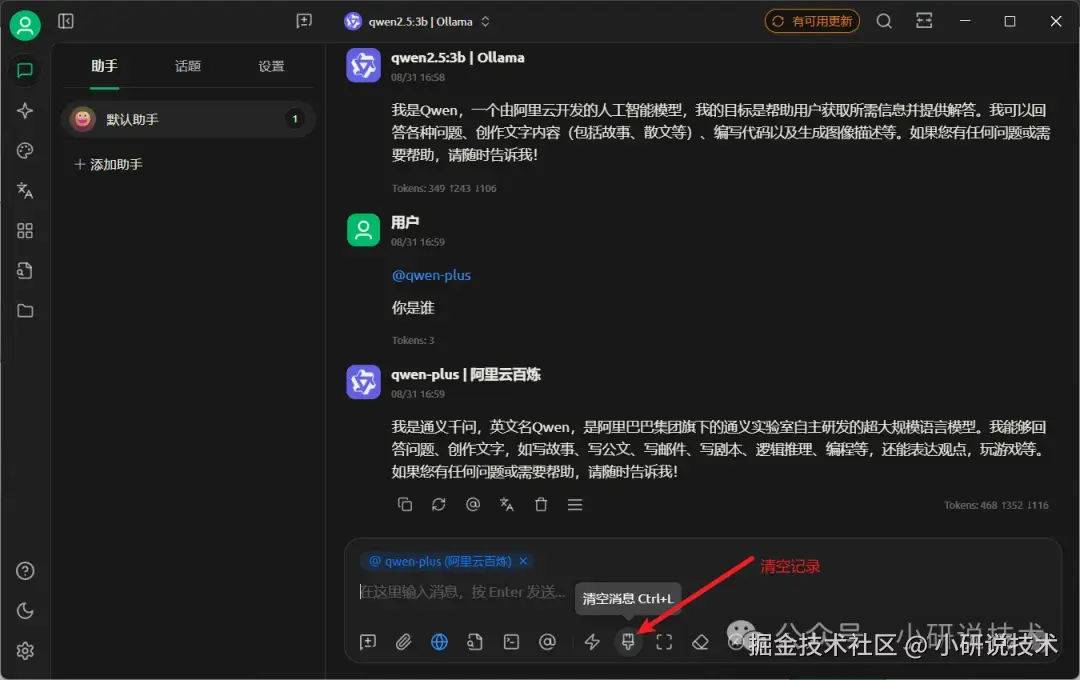Click the clear messages brush icon

[628, 642]
